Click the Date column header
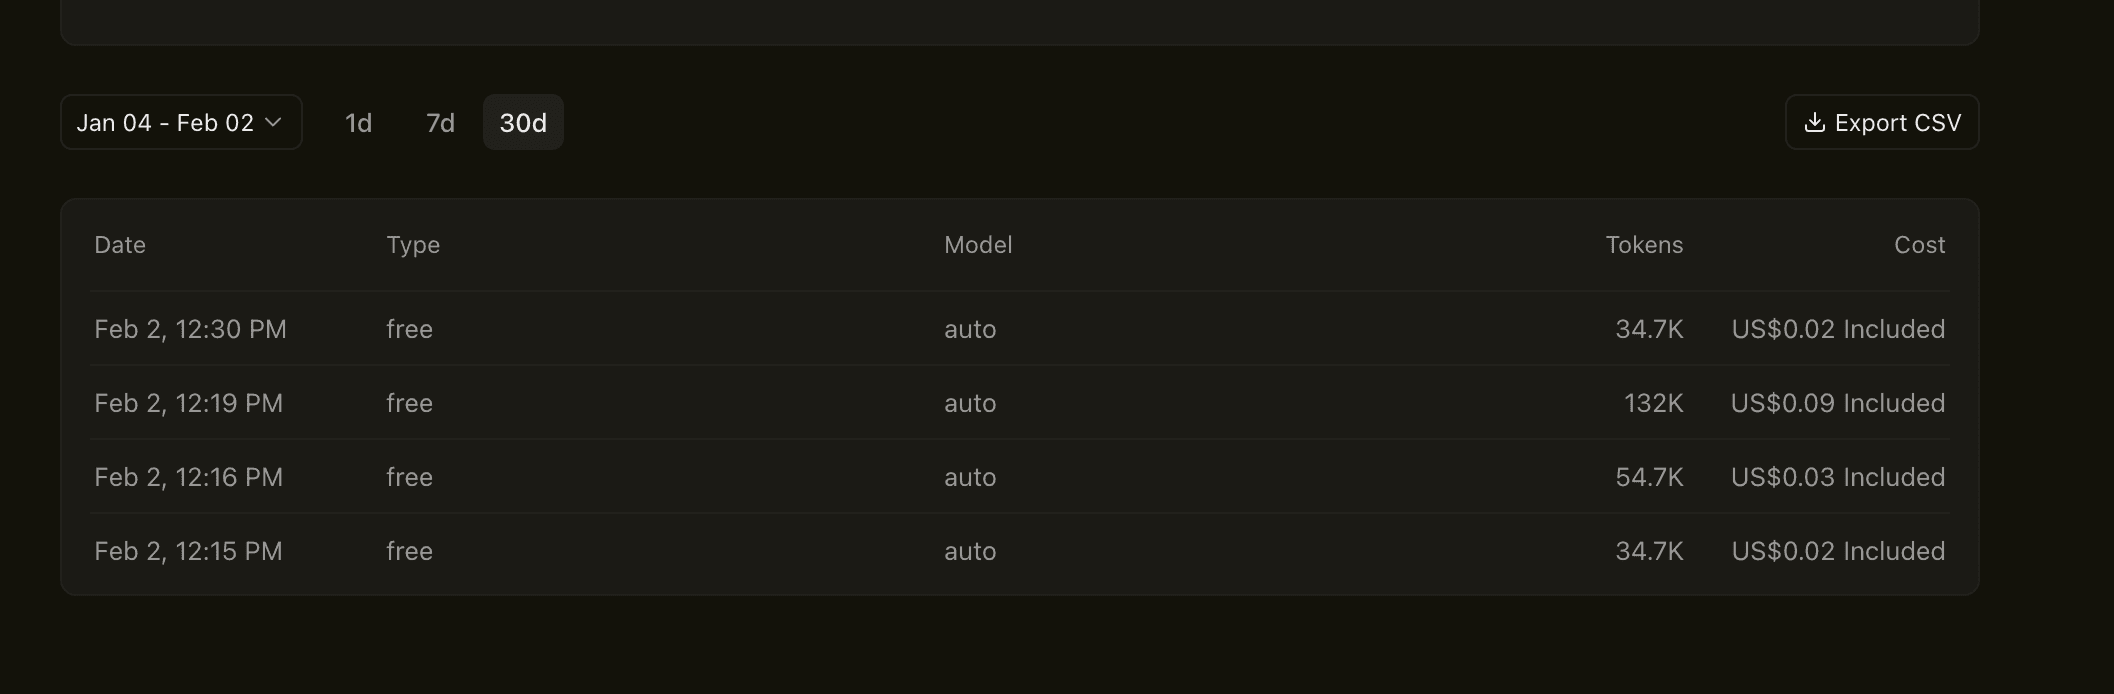This screenshot has height=694, width=2114. click(120, 245)
